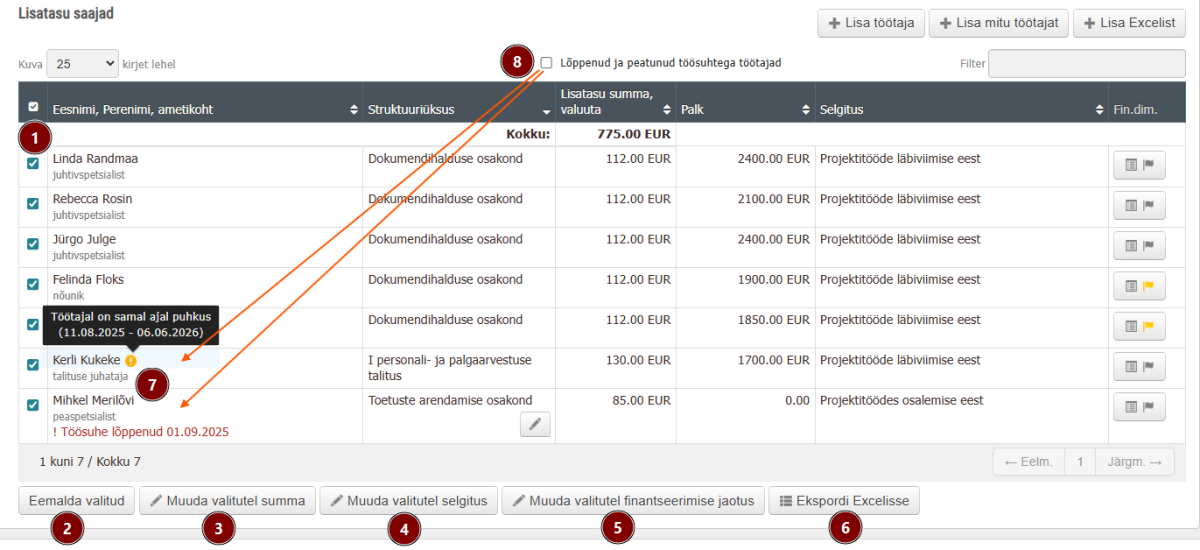
Task: Click 'Lisa Excelist' button
Action: [x=1130, y=24]
